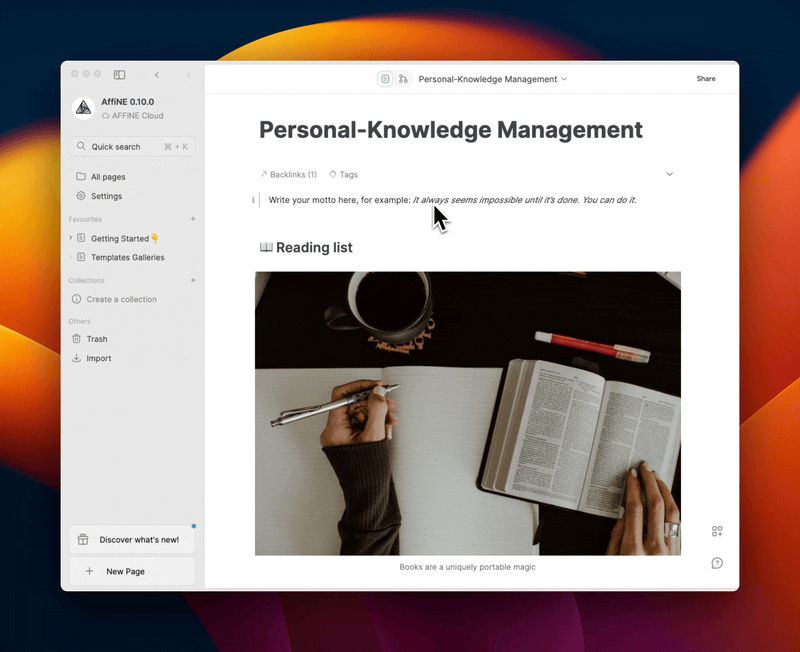Go back with the left arrow
The image size is (800, 652).
point(157,75)
